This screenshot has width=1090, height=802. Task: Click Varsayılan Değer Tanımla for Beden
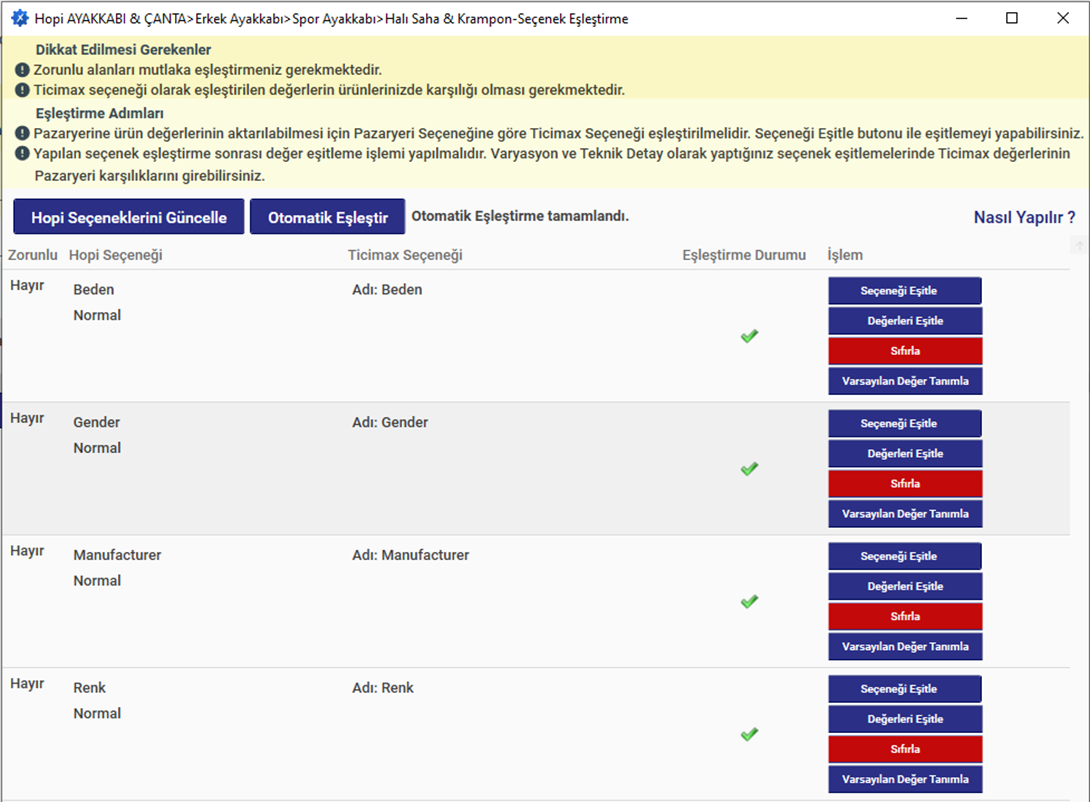tap(904, 381)
